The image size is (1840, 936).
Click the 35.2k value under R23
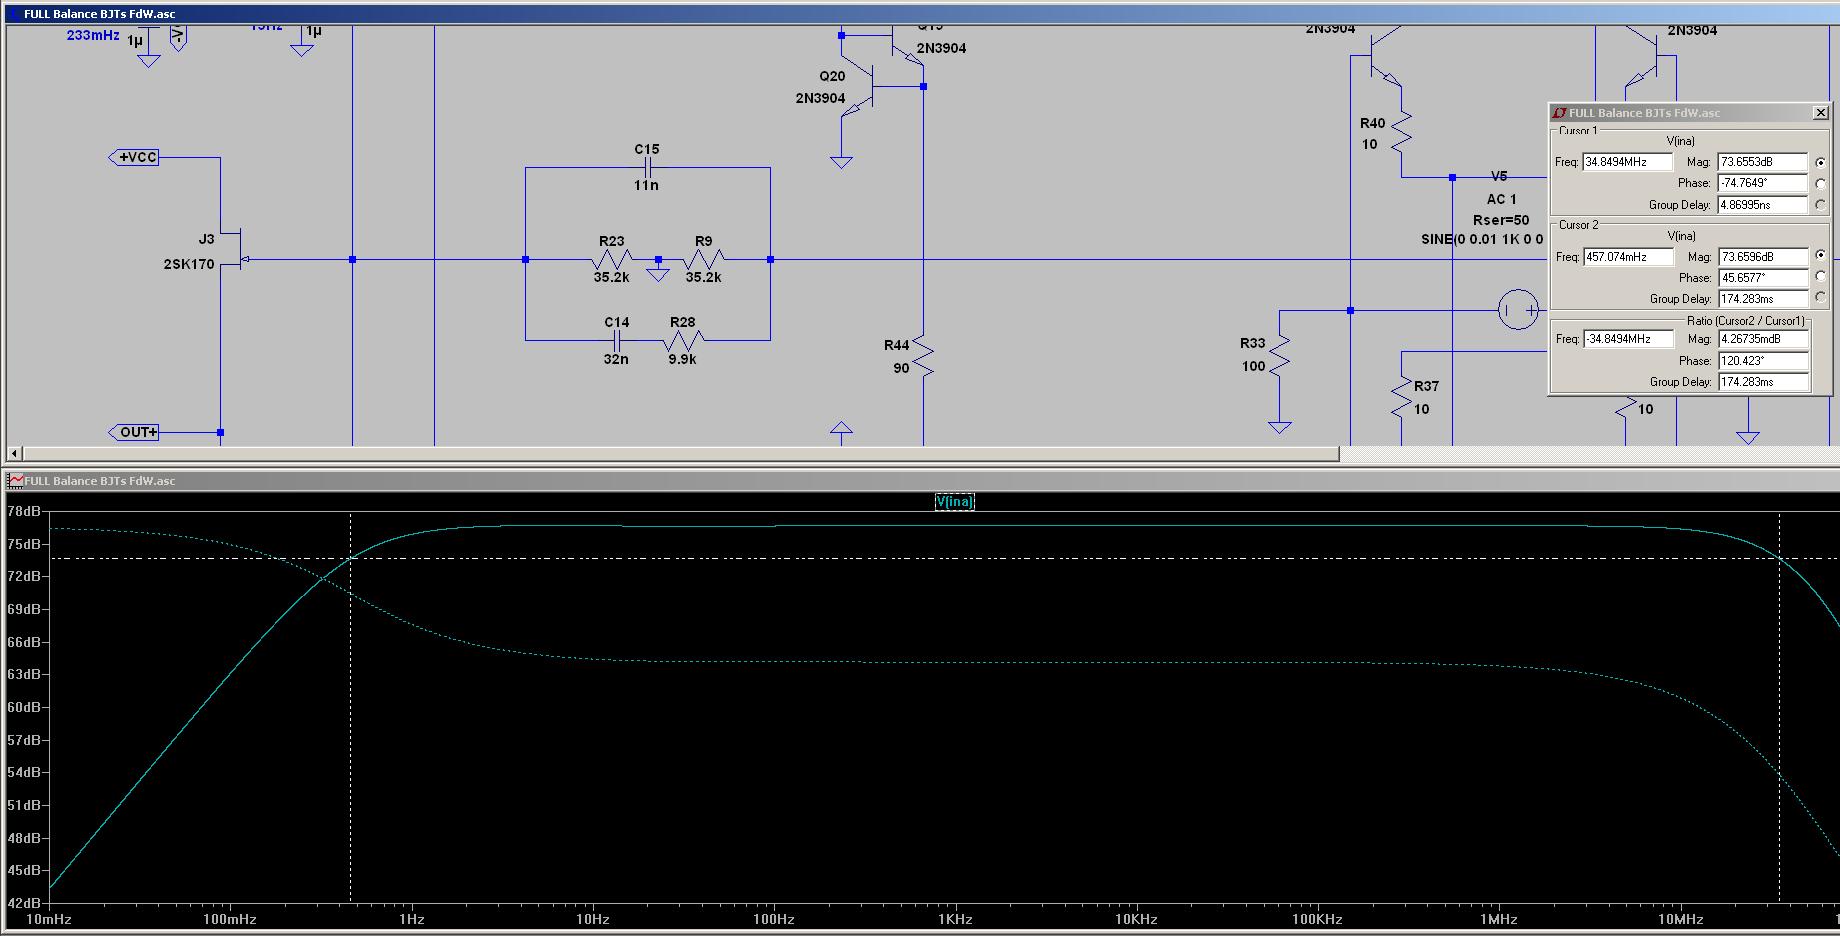tap(611, 277)
